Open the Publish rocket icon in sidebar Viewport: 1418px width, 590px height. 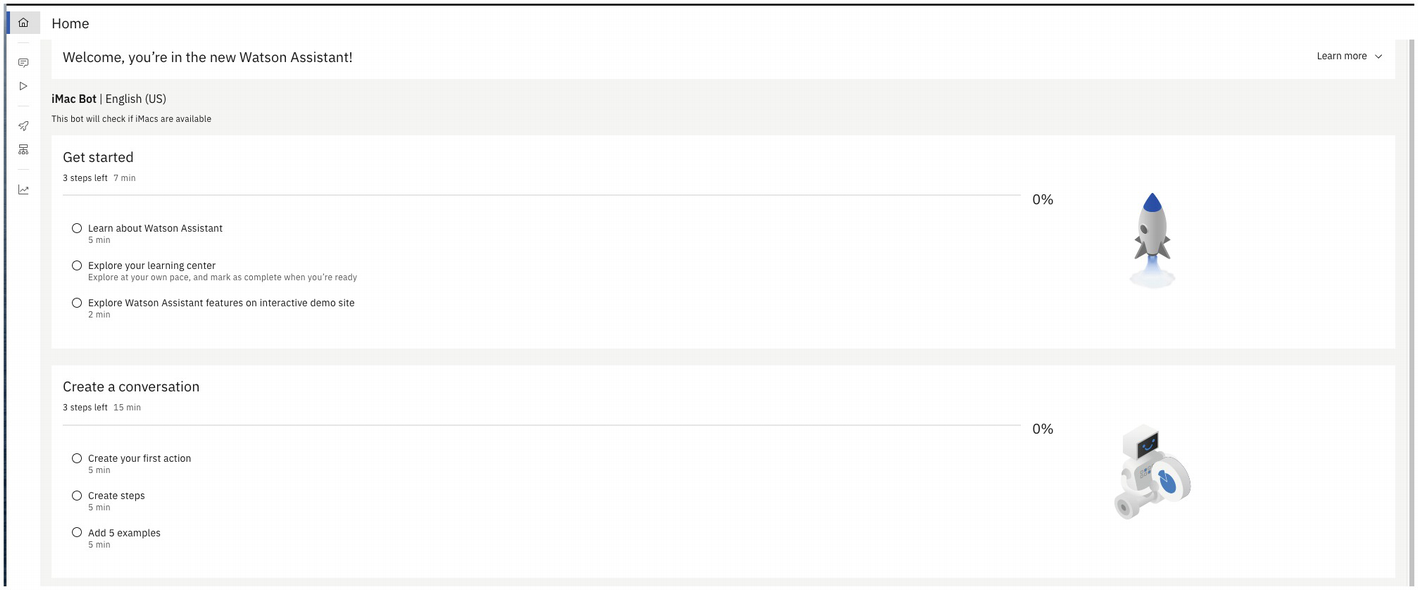pos(23,126)
